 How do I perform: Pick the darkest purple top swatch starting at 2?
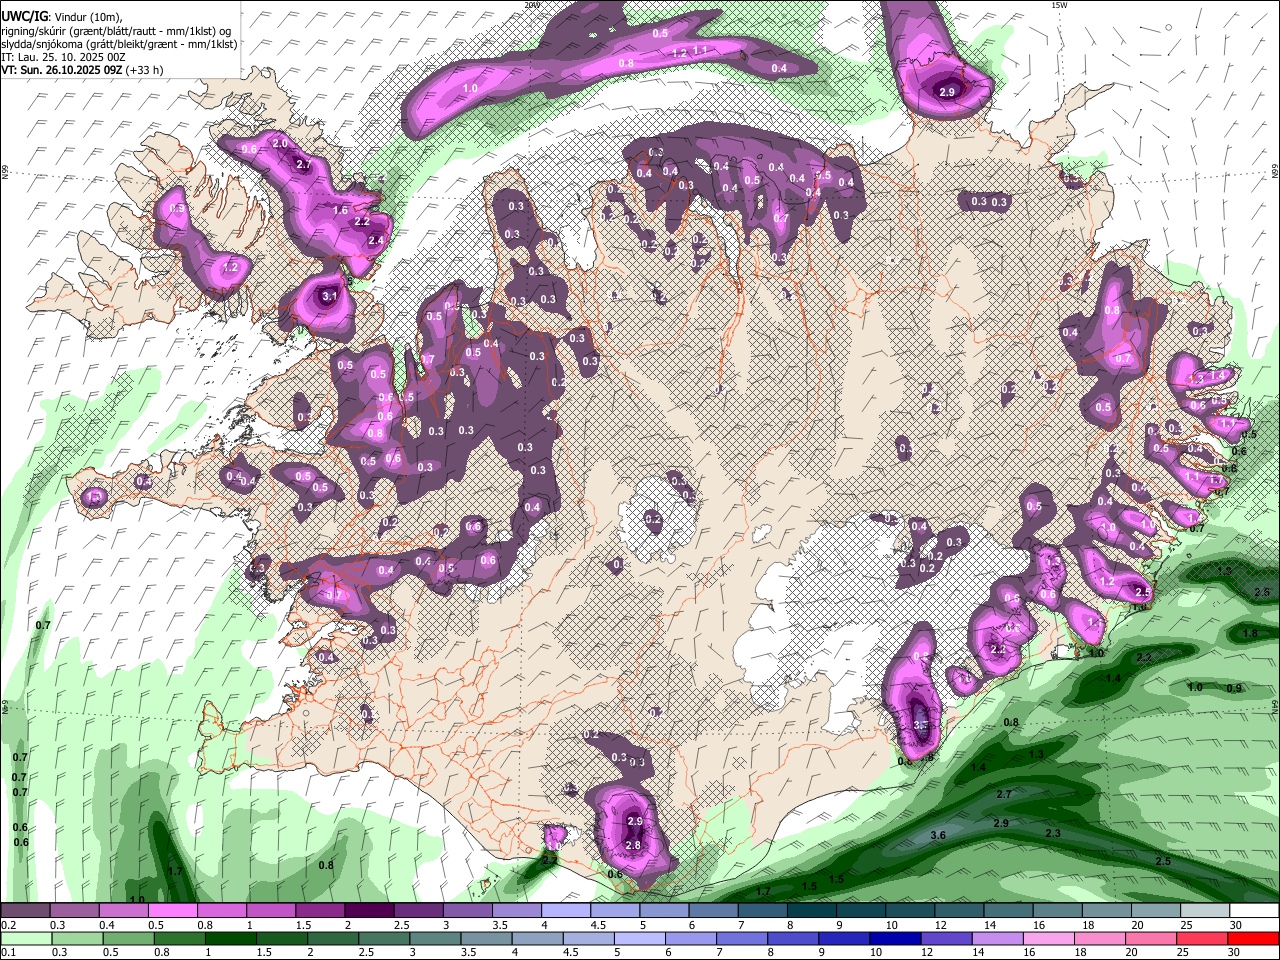[369, 911]
